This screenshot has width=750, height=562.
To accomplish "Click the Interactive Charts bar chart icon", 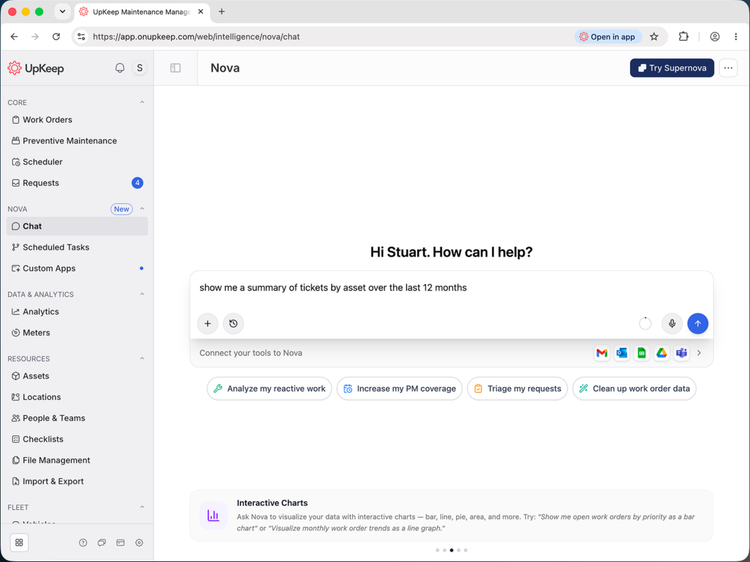I will coord(213,515).
